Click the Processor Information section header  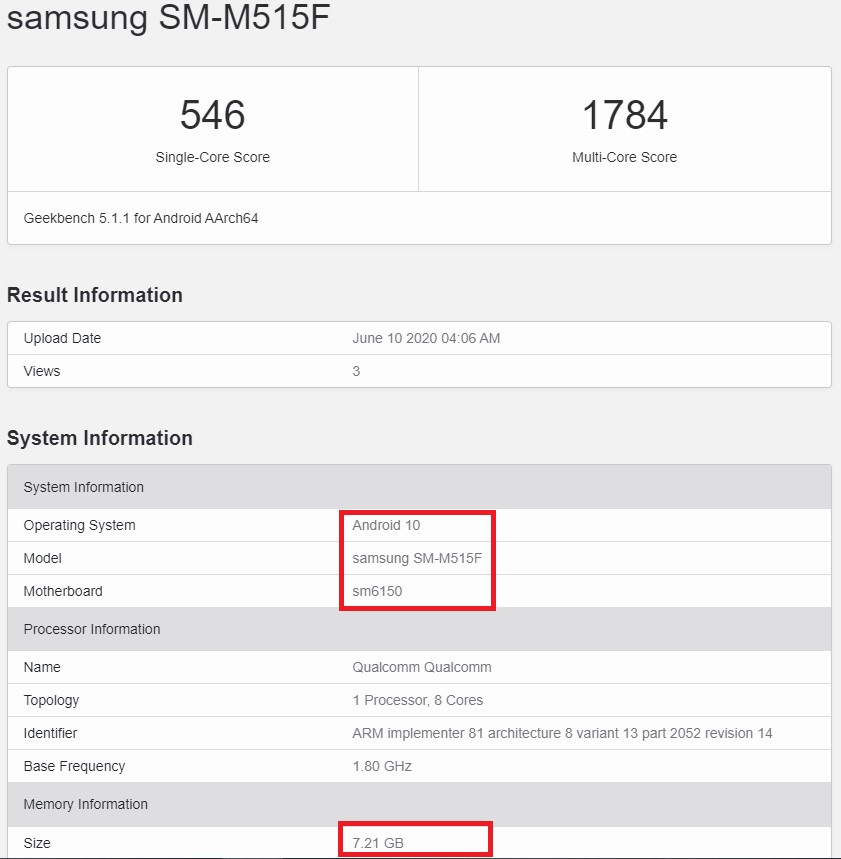pyautogui.click(x=92, y=629)
